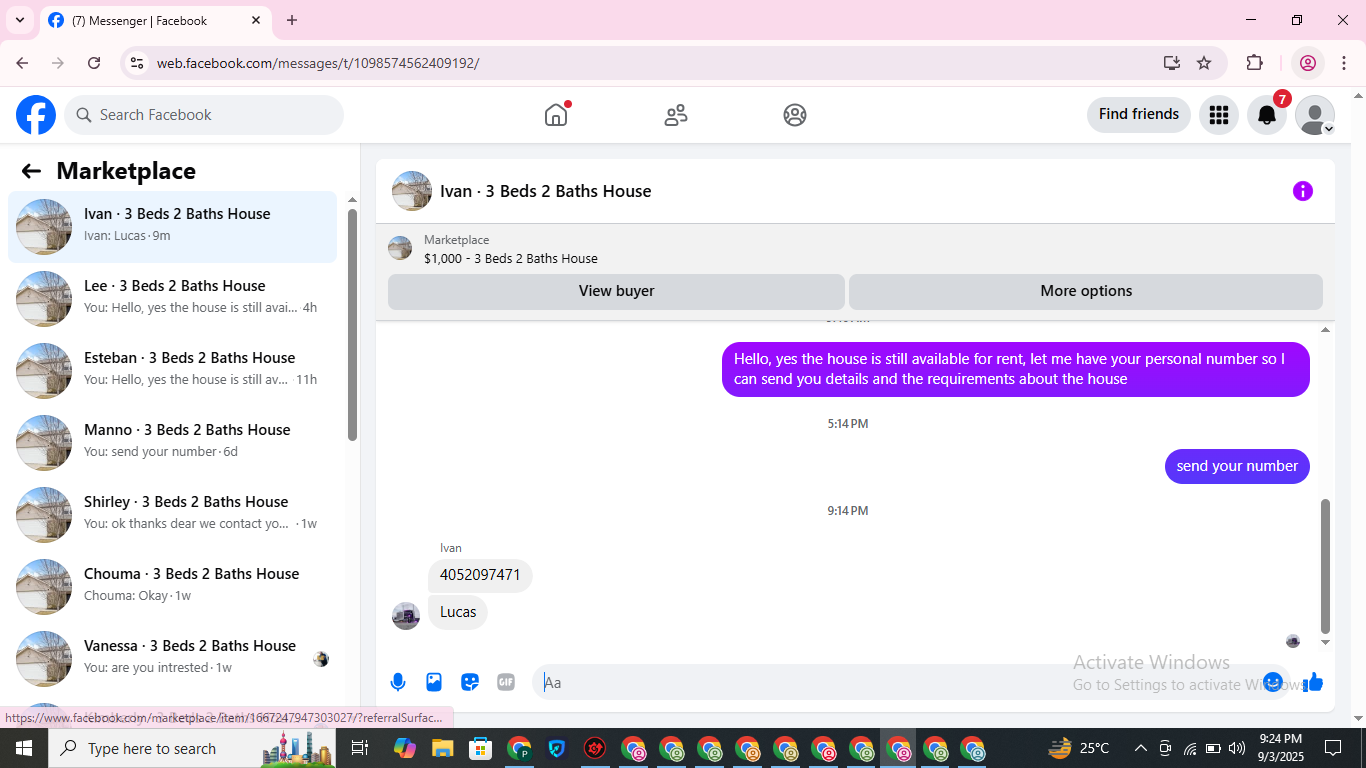Image resolution: width=1366 pixels, height=768 pixels.
Task: Select Ivan's 3 Beds 2 Baths House chat
Action: [173, 227]
